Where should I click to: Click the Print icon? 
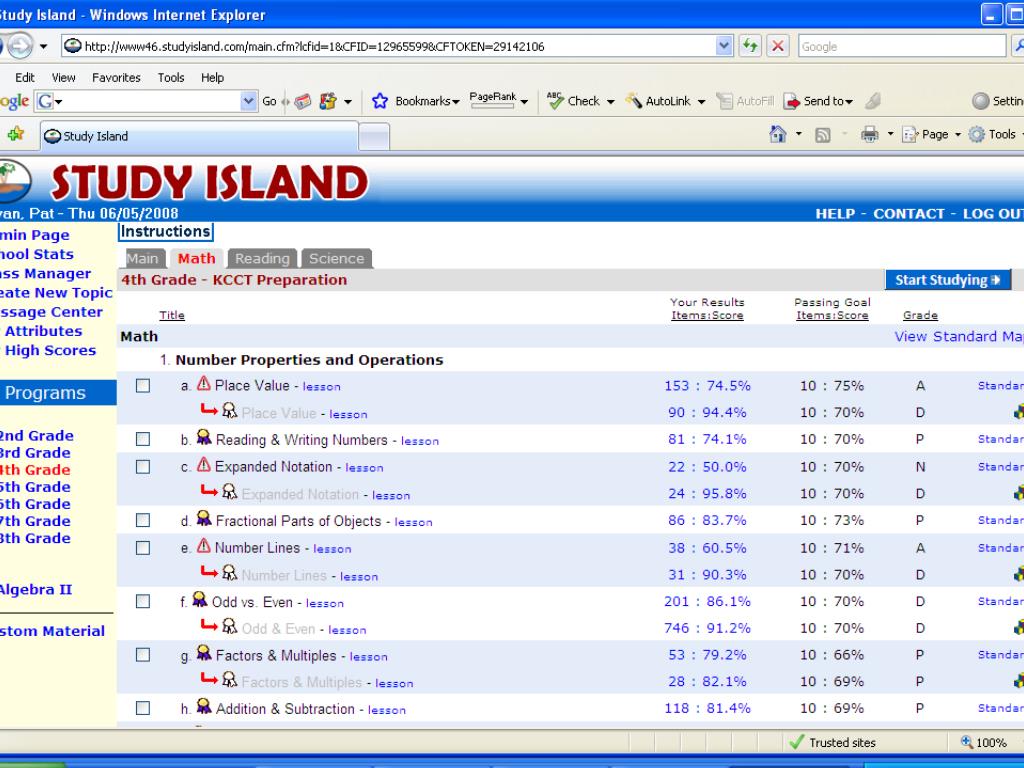point(869,135)
